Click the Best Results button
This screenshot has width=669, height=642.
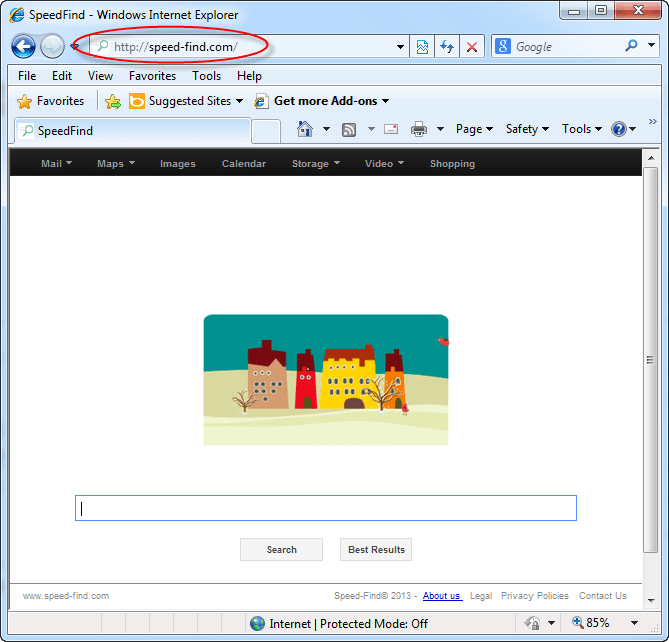point(376,549)
